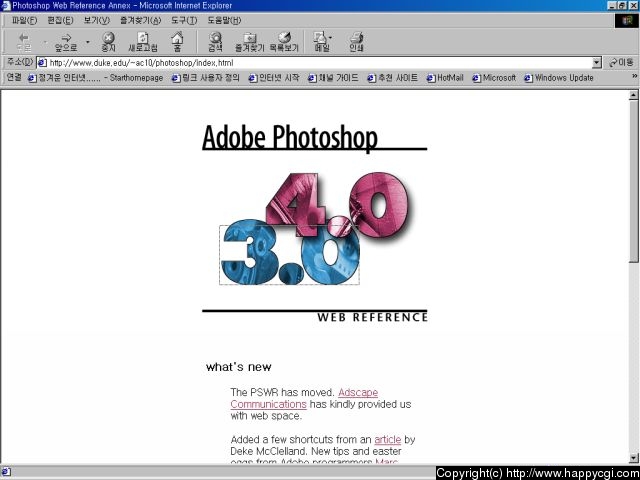
Task: Click the Adobe Photoshop title banner
Action: pos(314,138)
